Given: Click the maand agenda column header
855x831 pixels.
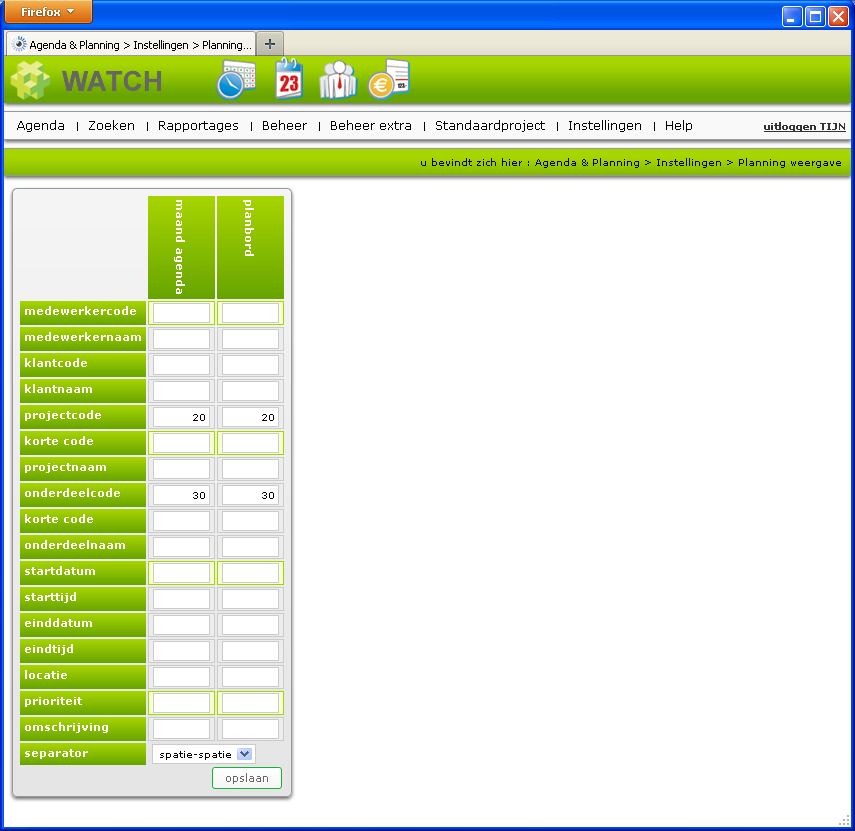Looking at the screenshot, I should 181,247.
